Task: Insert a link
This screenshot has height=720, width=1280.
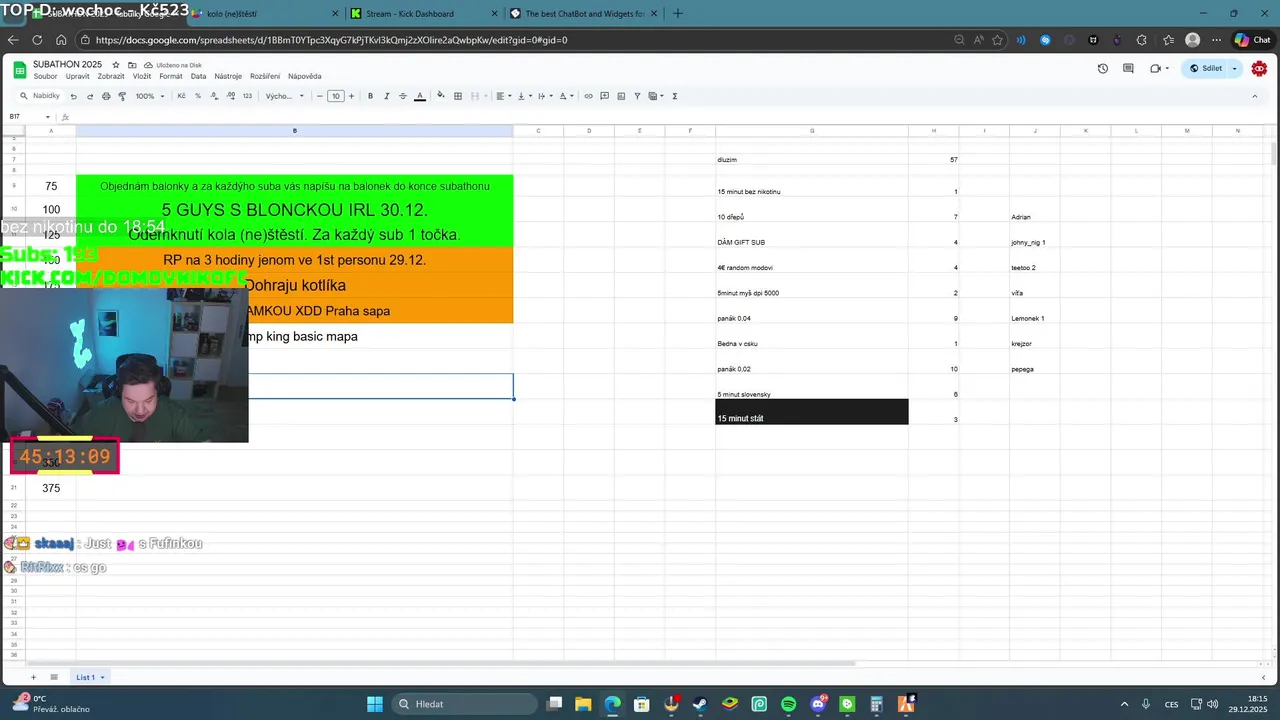Action: click(588, 96)
